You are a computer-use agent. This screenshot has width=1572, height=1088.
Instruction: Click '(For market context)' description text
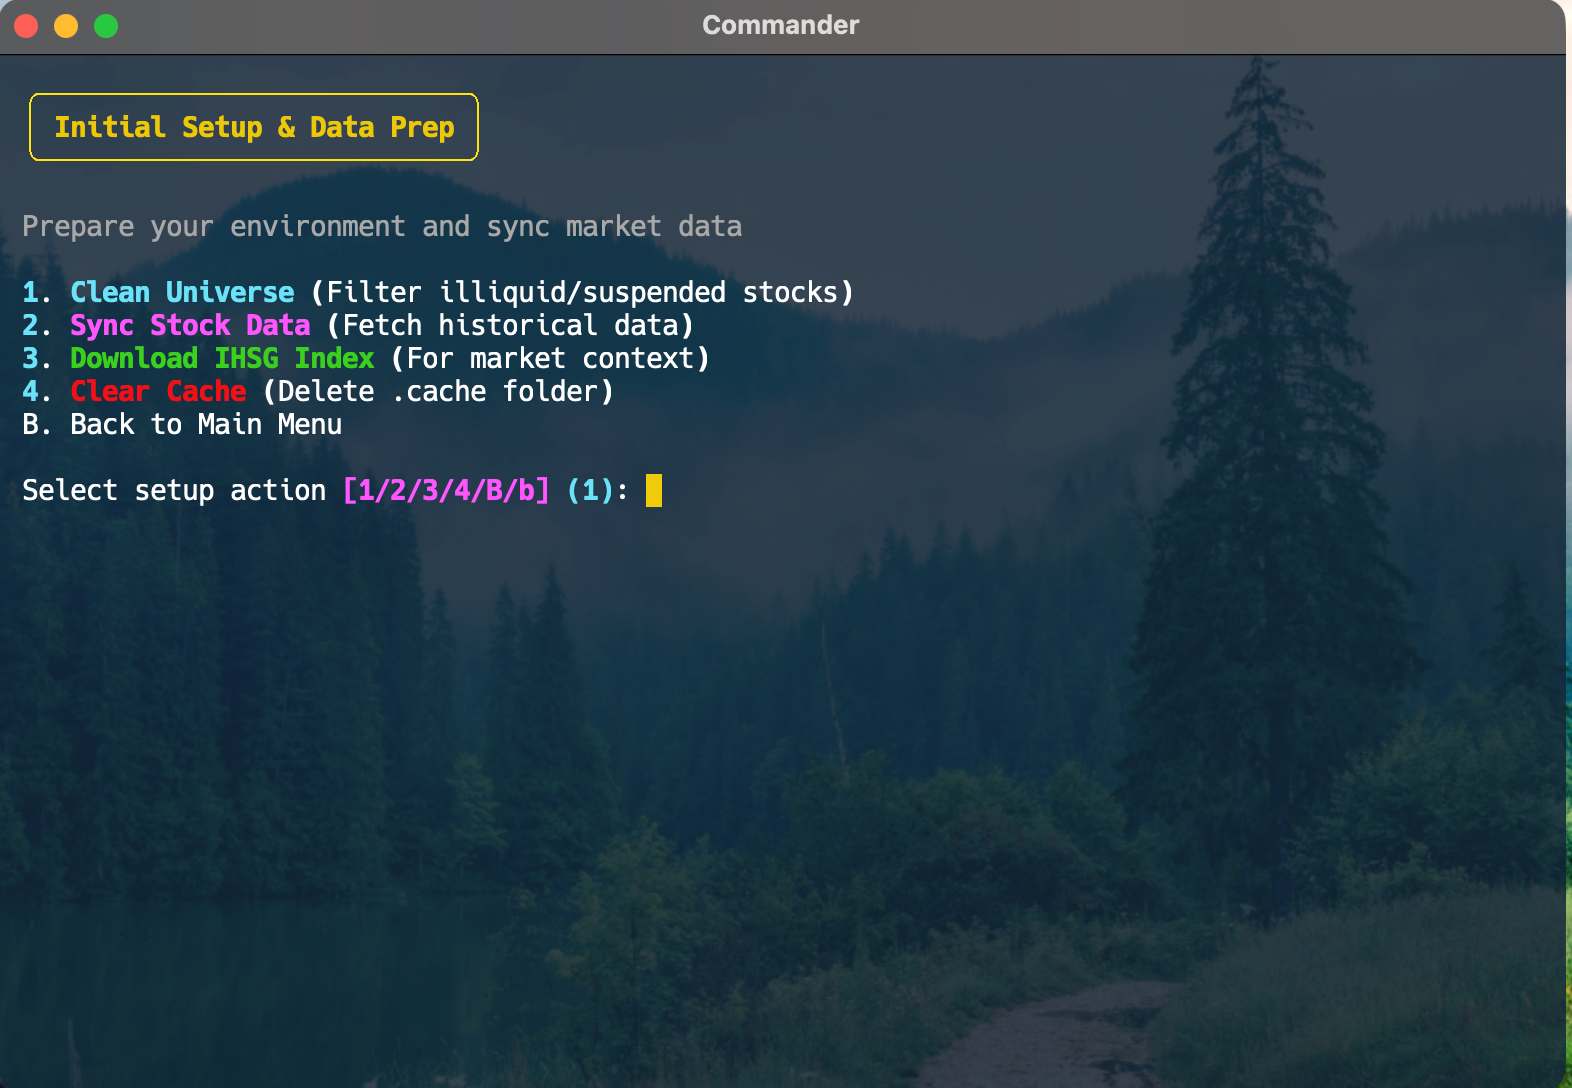click(550, 358)
